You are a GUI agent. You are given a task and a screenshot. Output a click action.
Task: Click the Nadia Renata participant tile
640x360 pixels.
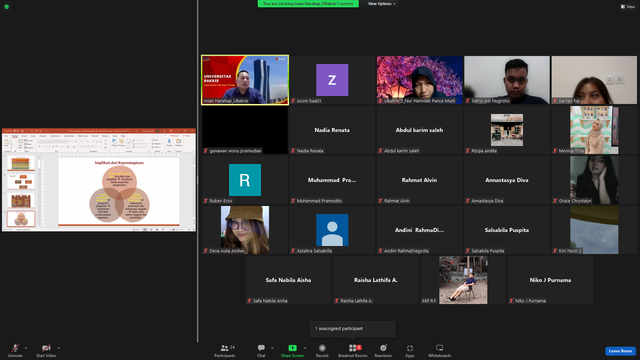[332, 130]
